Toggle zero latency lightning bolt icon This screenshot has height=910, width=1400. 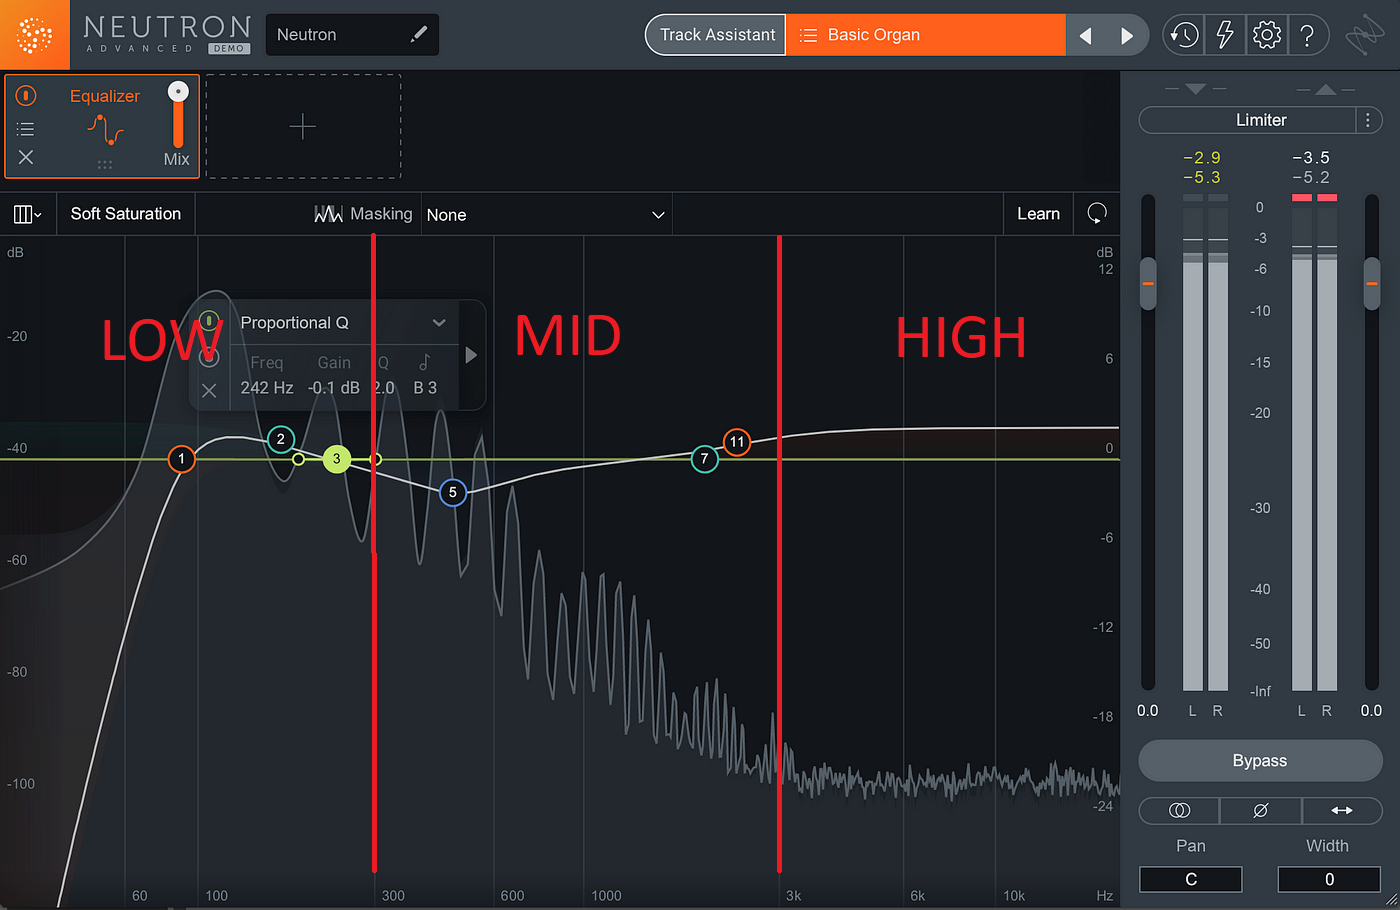tap(1225, 35)
